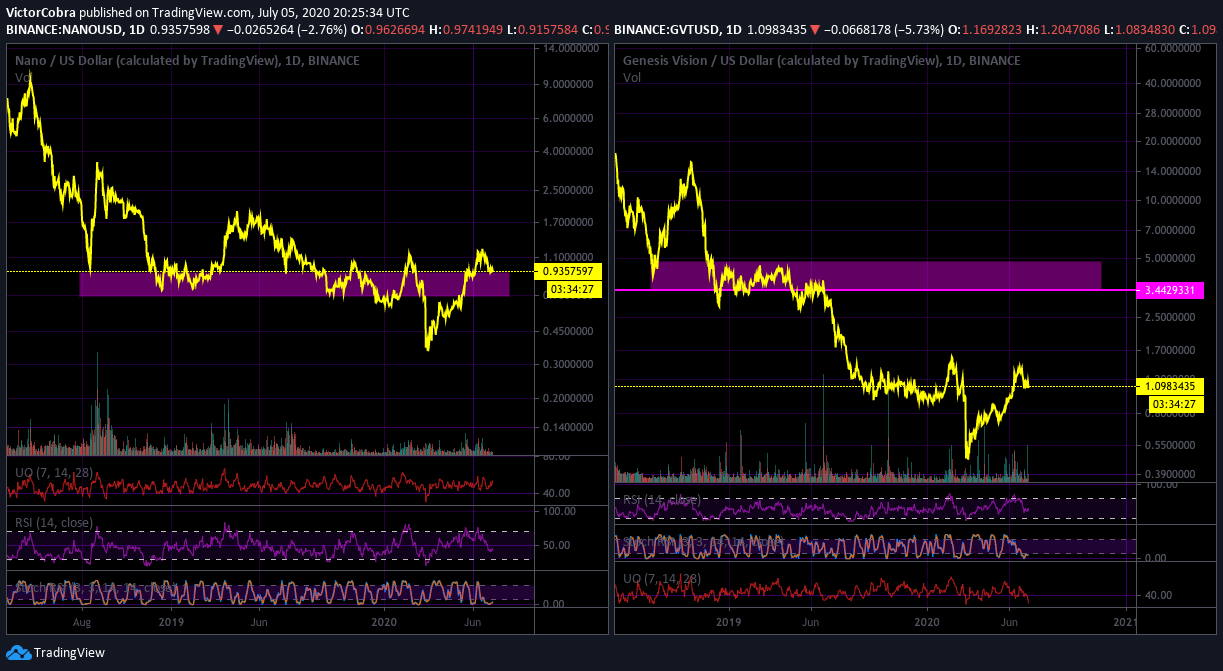Click the 2019 label on GVT time axis
The width and height of the screenshot is (1223, 671).
coord(729,621)
